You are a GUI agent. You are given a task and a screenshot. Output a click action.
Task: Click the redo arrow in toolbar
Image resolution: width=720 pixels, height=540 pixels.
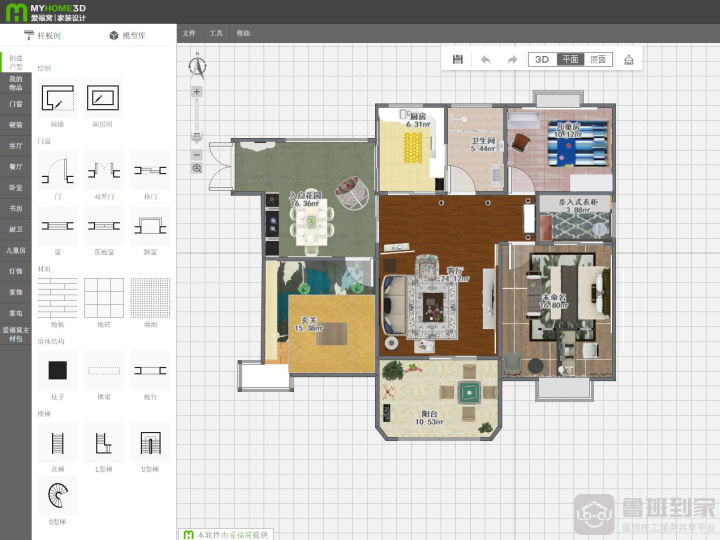pyautogui.click(x=512, y=60)
